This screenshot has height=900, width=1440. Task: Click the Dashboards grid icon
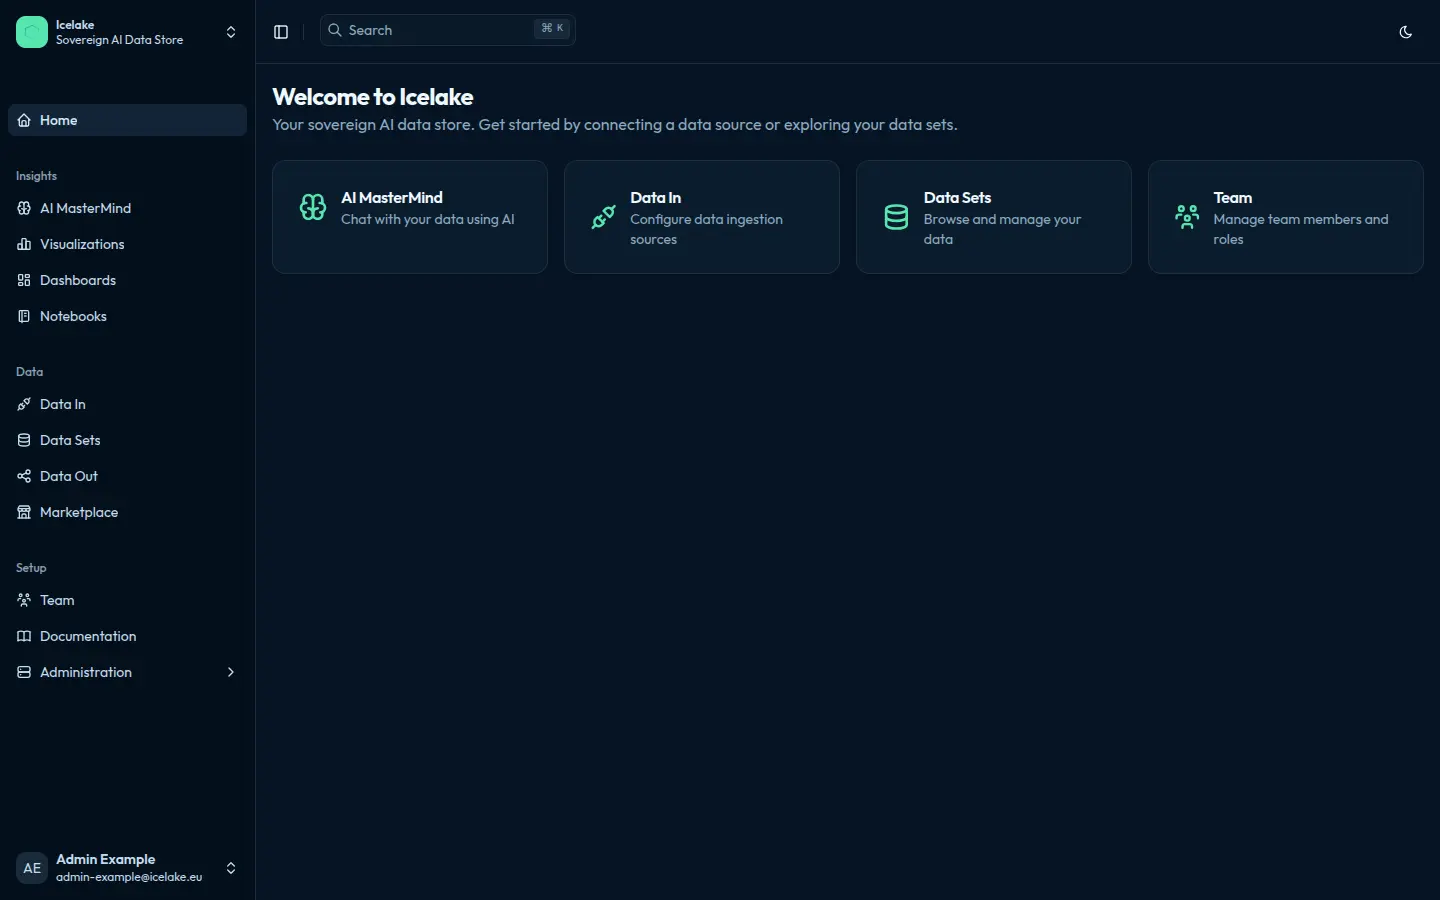23,280
